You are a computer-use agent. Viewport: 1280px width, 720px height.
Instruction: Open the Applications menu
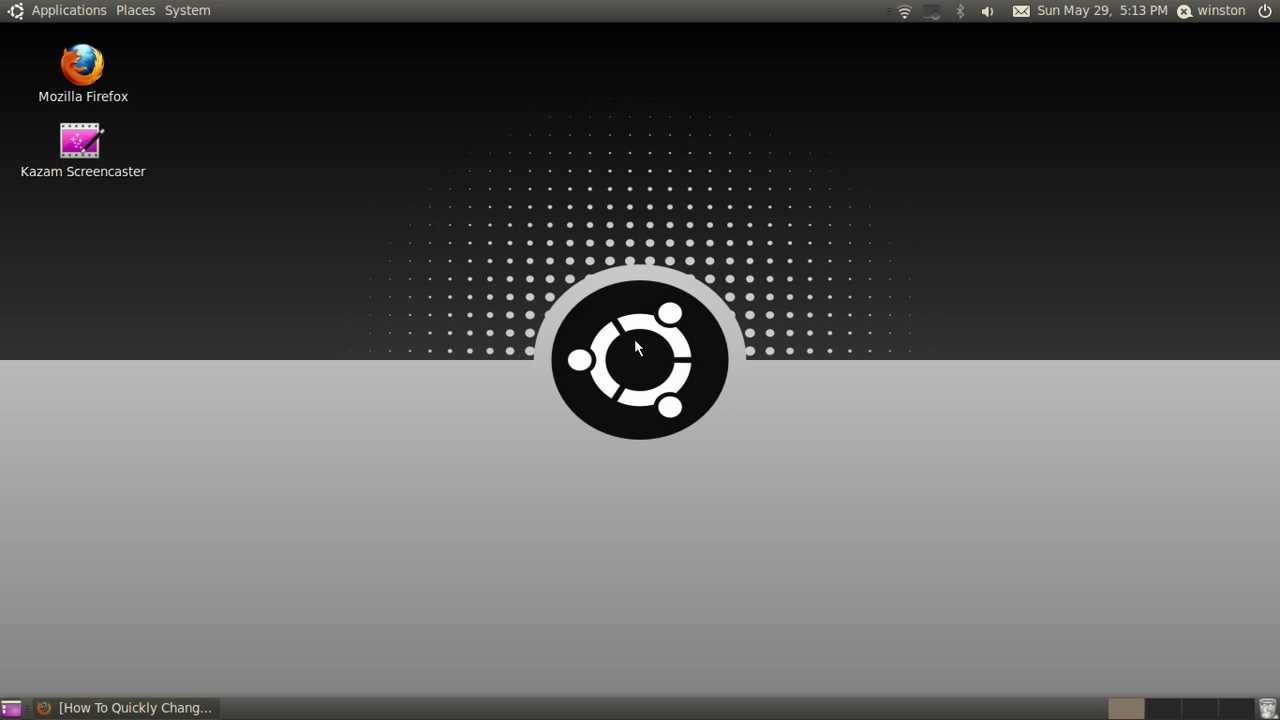69,11
